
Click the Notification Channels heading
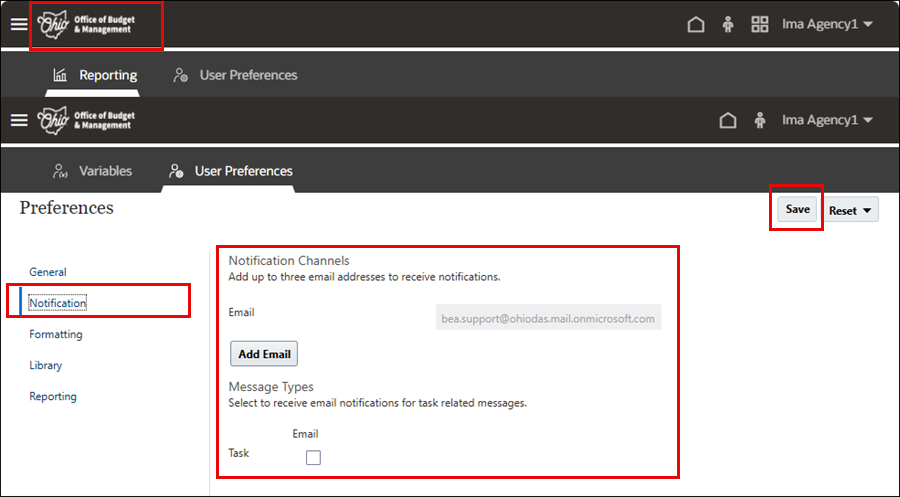289,261
